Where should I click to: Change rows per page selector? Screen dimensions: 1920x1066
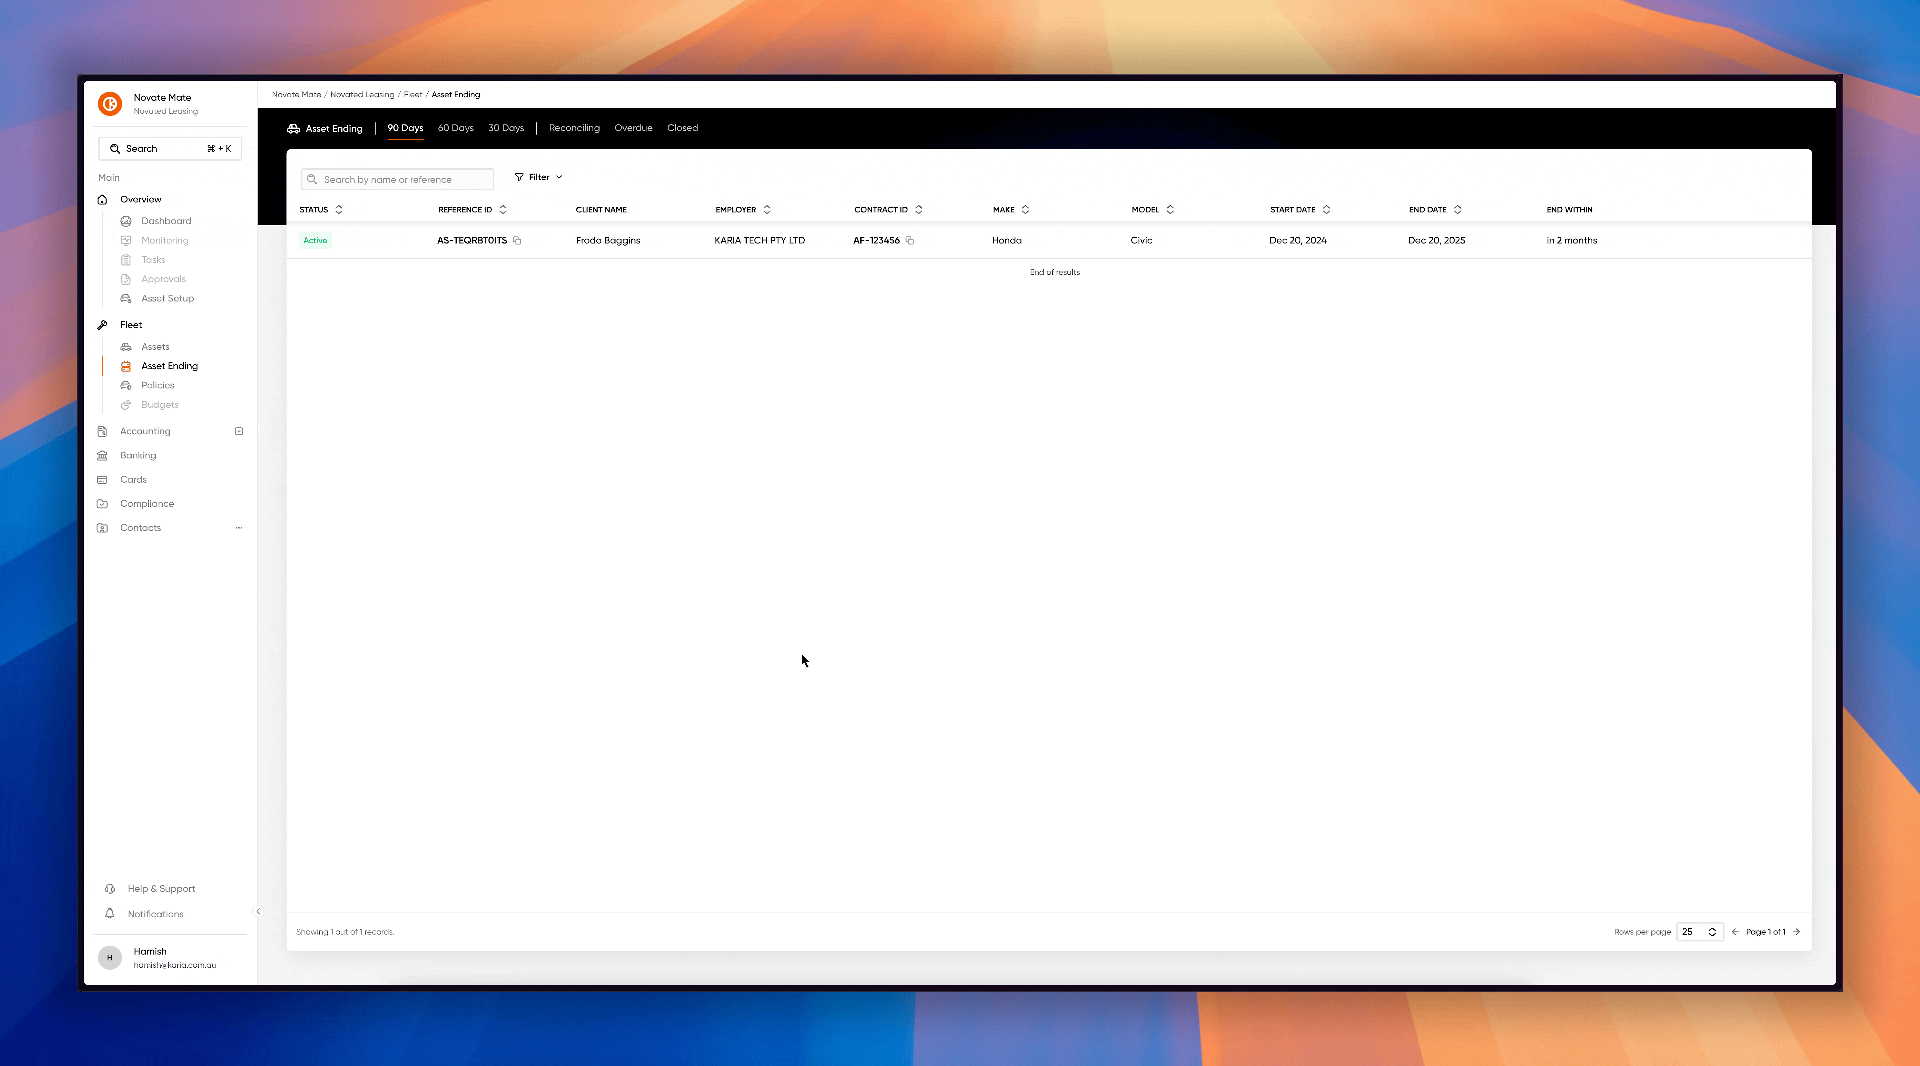tap(1699, 932)
